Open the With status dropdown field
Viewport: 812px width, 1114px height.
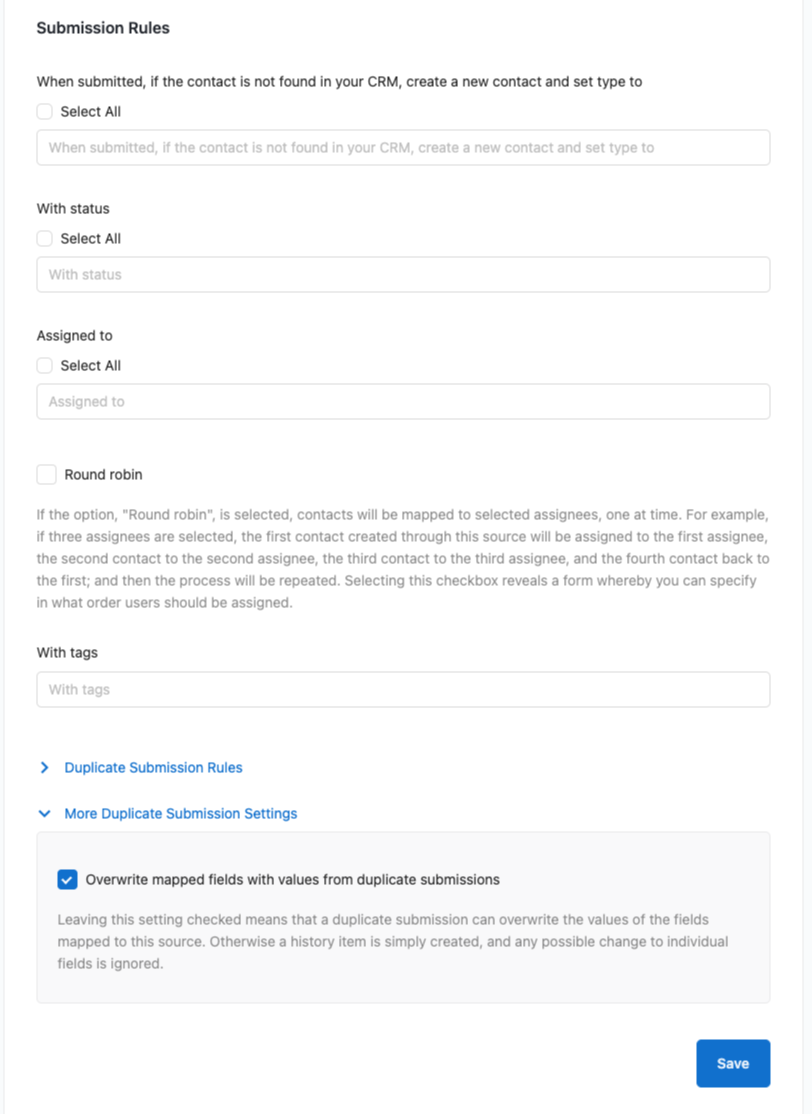404,275
